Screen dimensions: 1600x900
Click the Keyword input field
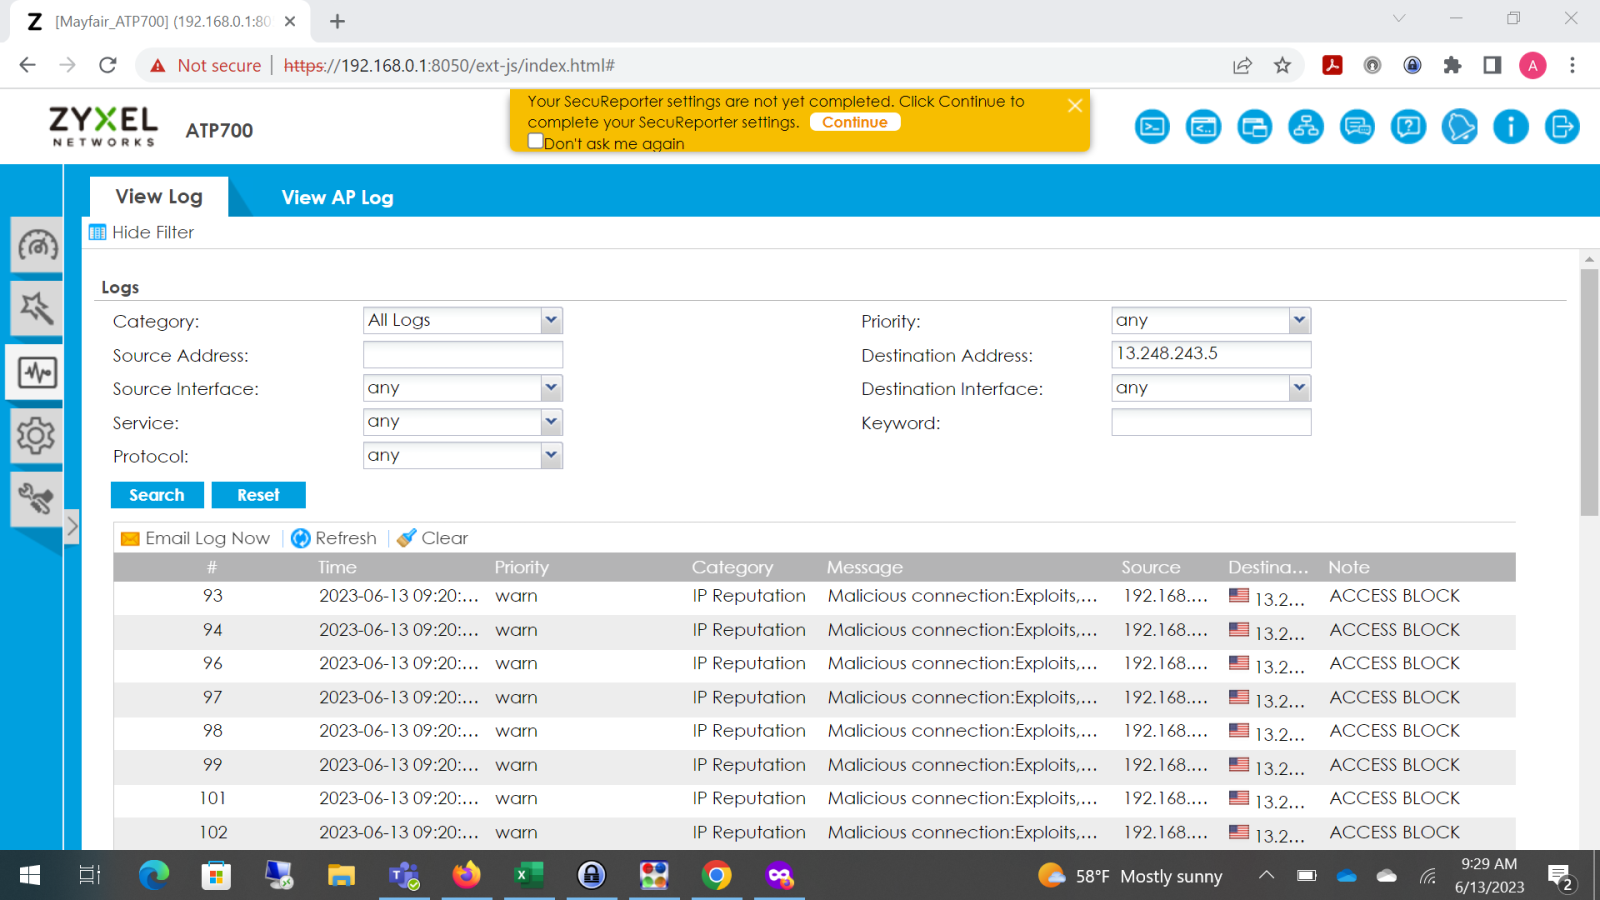(1211, 422)
